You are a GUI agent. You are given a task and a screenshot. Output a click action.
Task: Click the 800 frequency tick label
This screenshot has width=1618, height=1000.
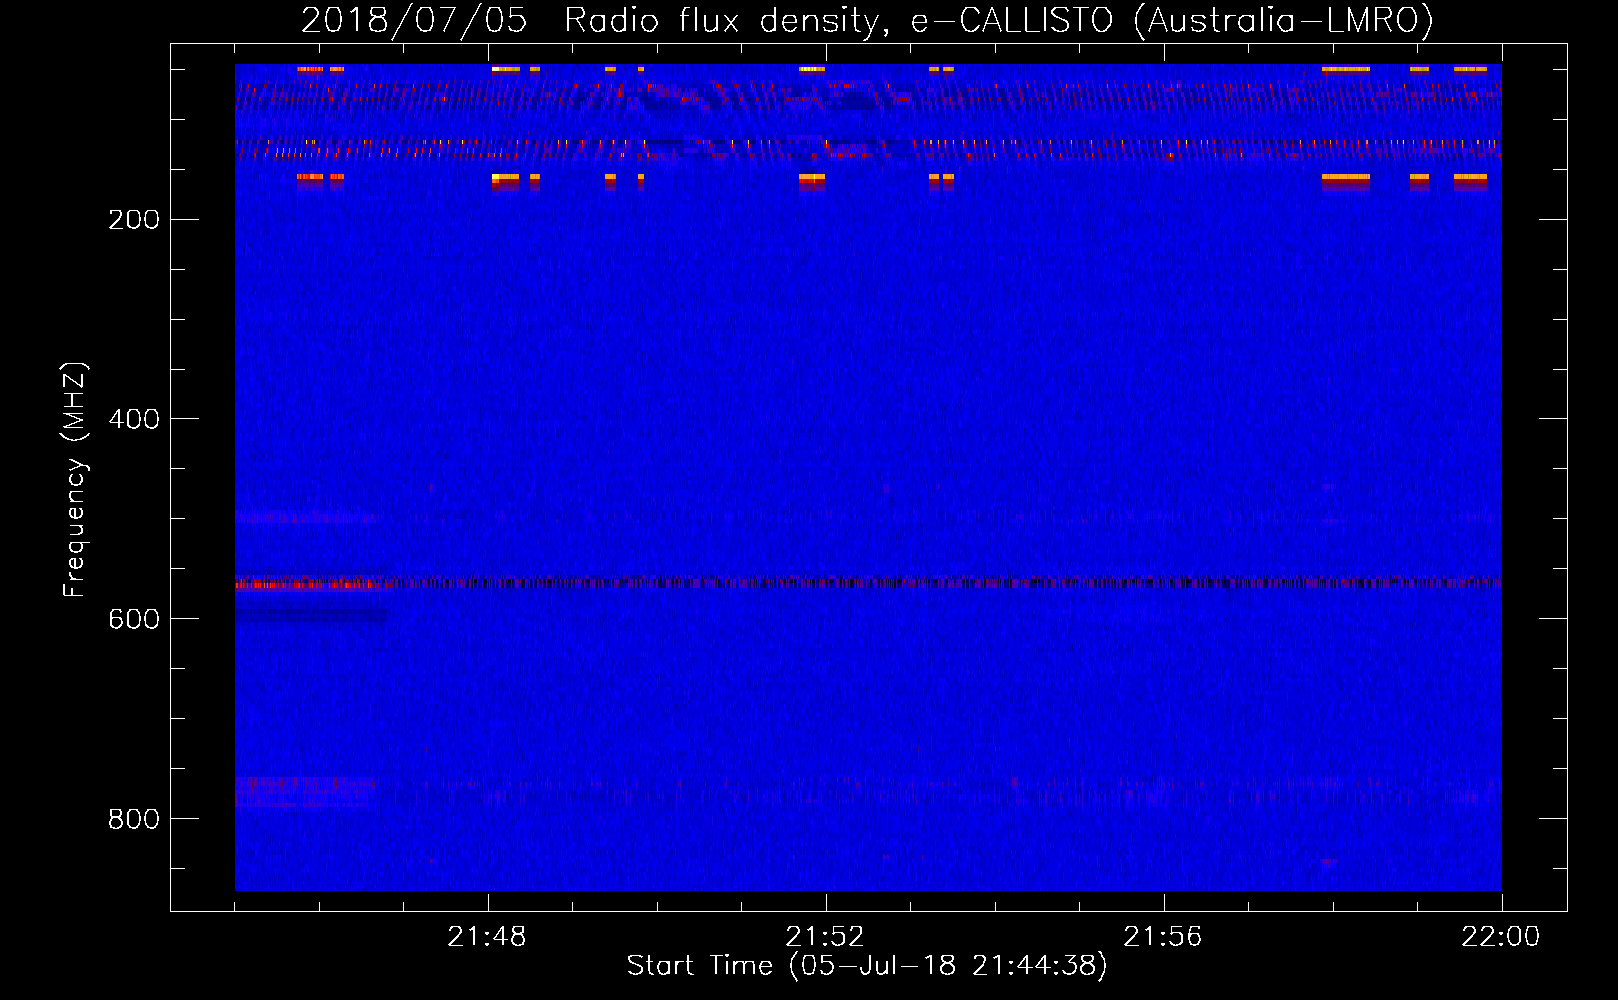(134, 819)
